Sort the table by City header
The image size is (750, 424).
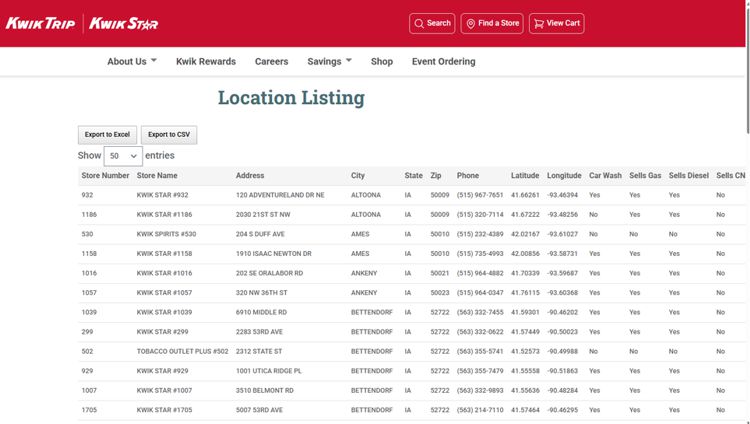(x=358, y=176)
